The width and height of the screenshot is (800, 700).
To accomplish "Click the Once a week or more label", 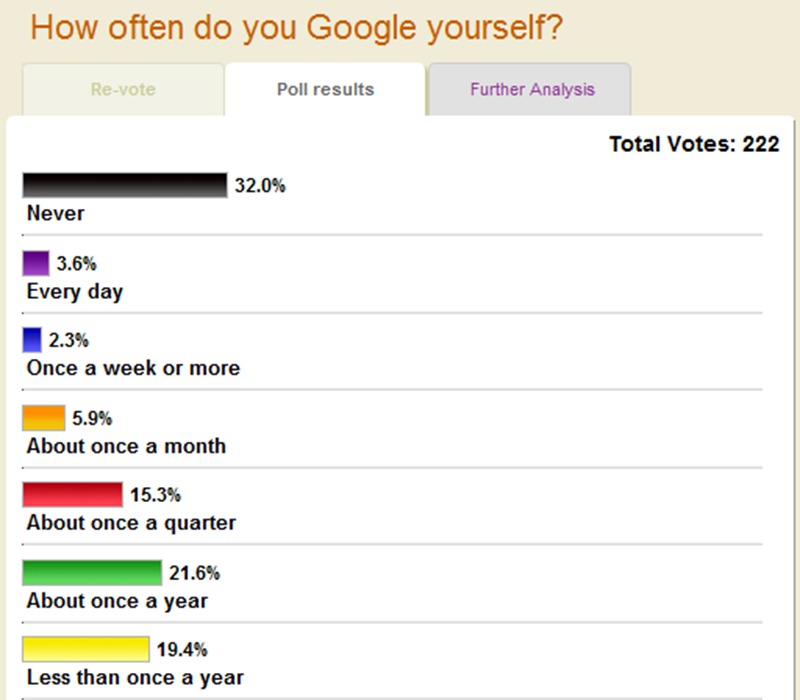I will point(133,368).
